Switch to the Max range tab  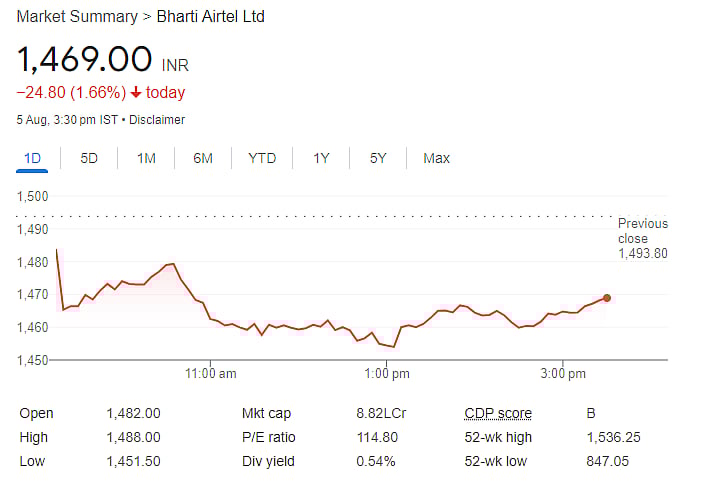tap(436, 158)
